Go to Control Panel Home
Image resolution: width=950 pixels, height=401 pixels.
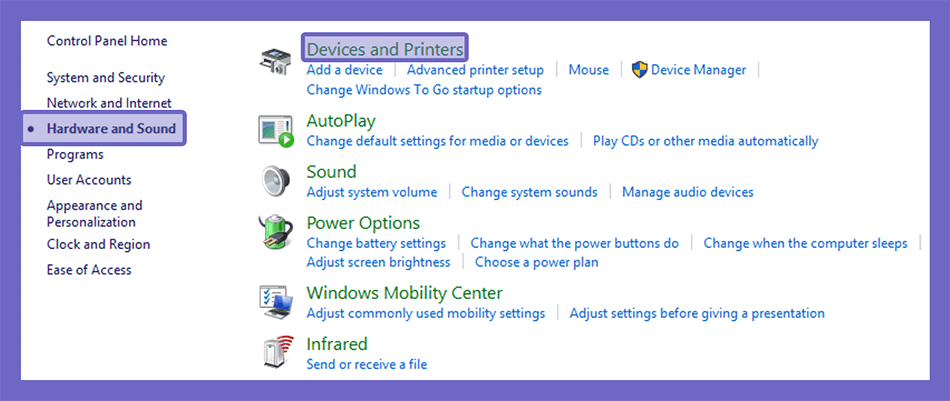tap(107, 41)
